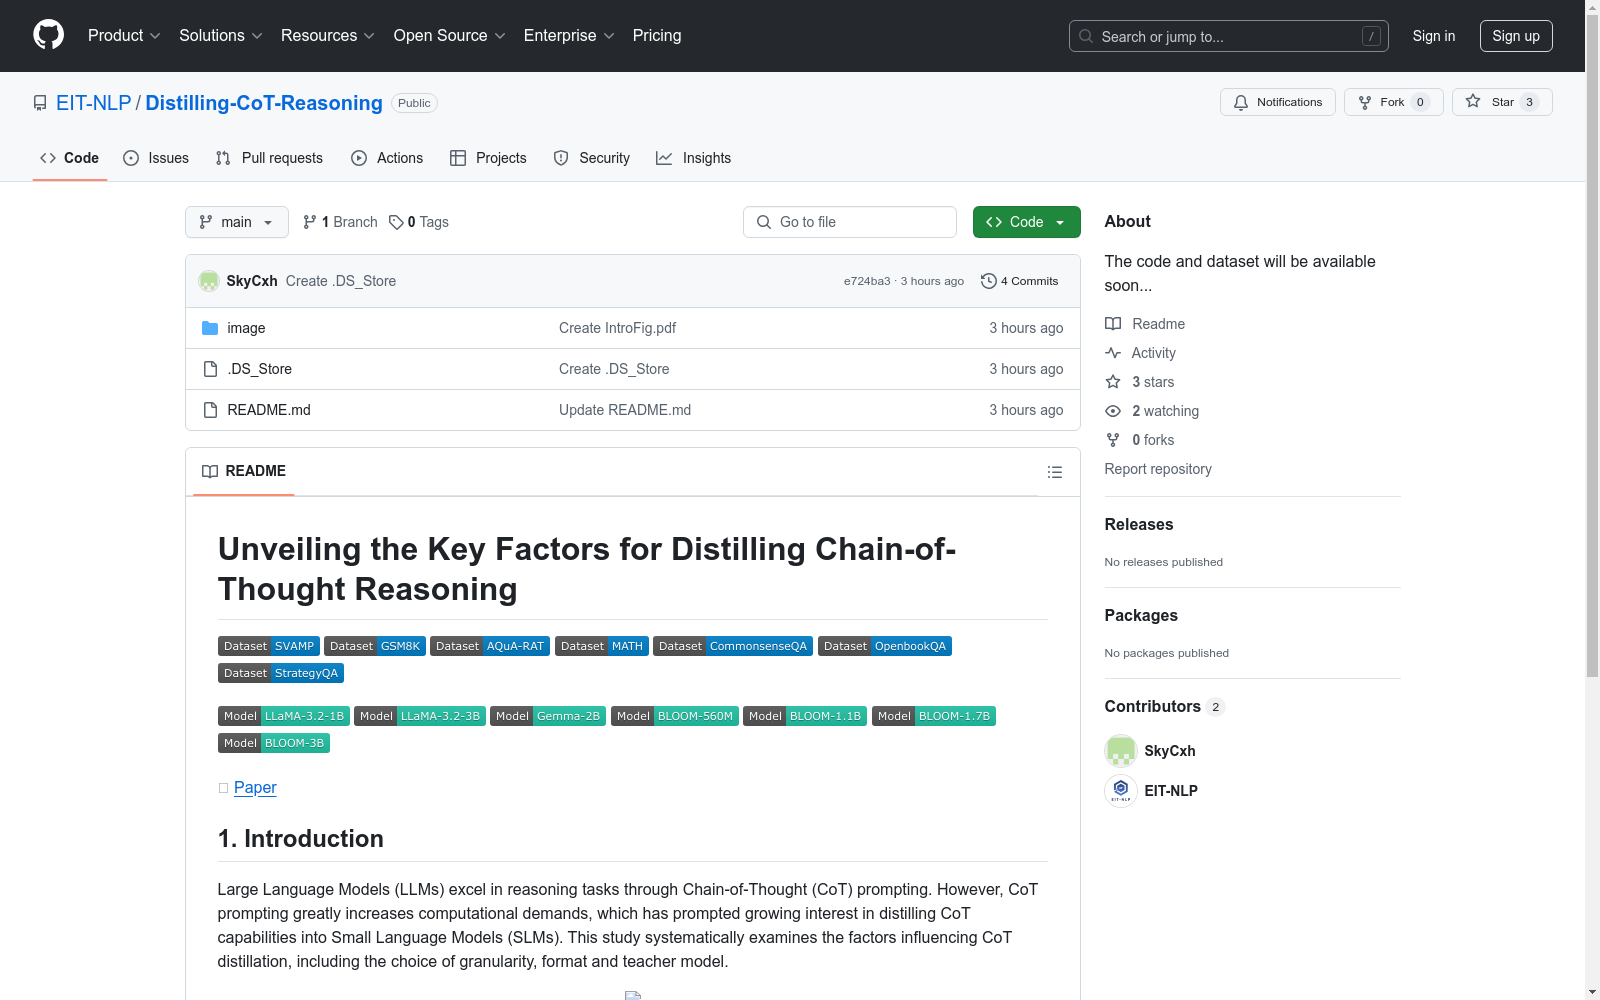This screenshot has height=1000, width=1600.
Task: Expand the Product menu
Action: (124, 36)
